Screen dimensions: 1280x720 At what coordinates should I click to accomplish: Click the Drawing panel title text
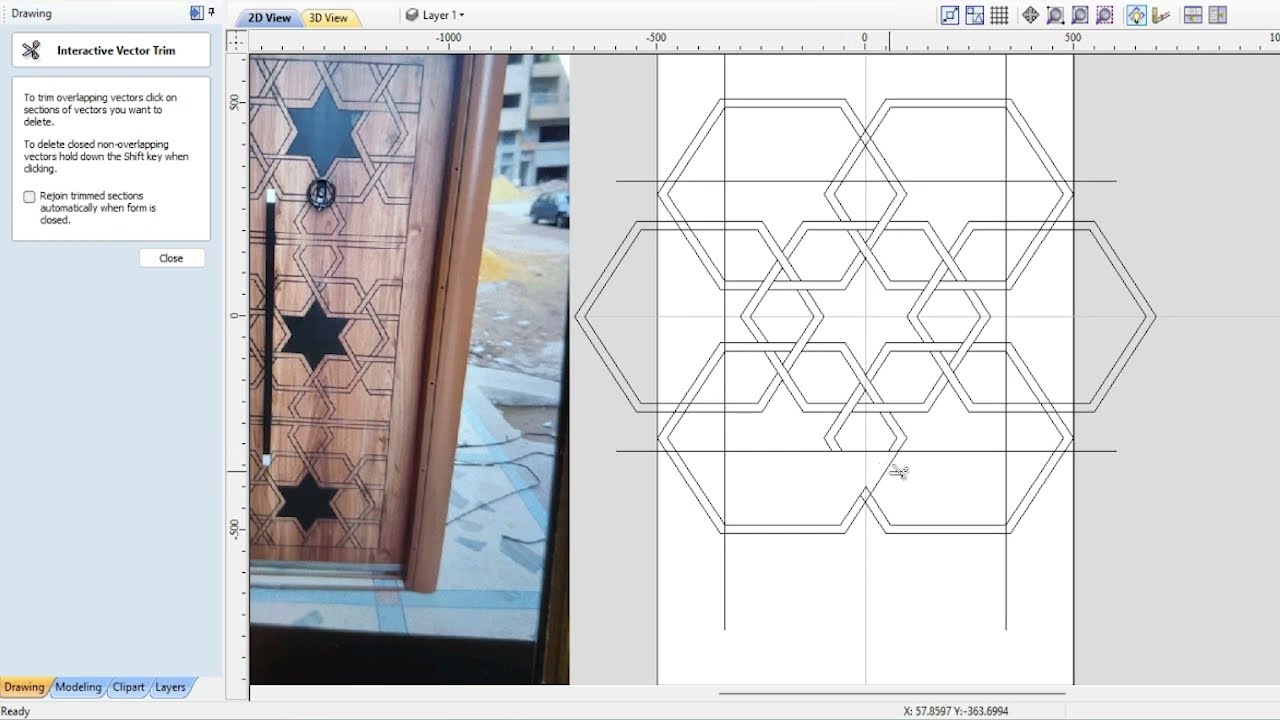coord(32,14)
